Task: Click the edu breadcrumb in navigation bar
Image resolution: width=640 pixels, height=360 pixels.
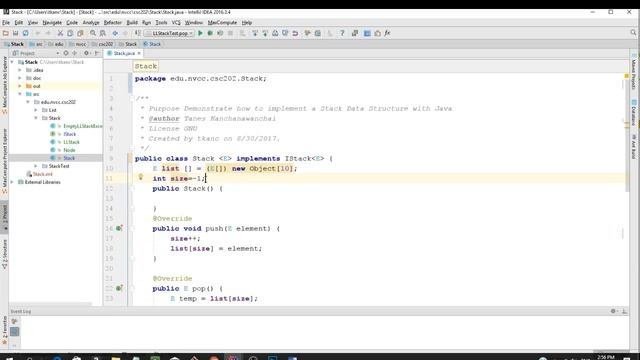Action: pos(56,44)
